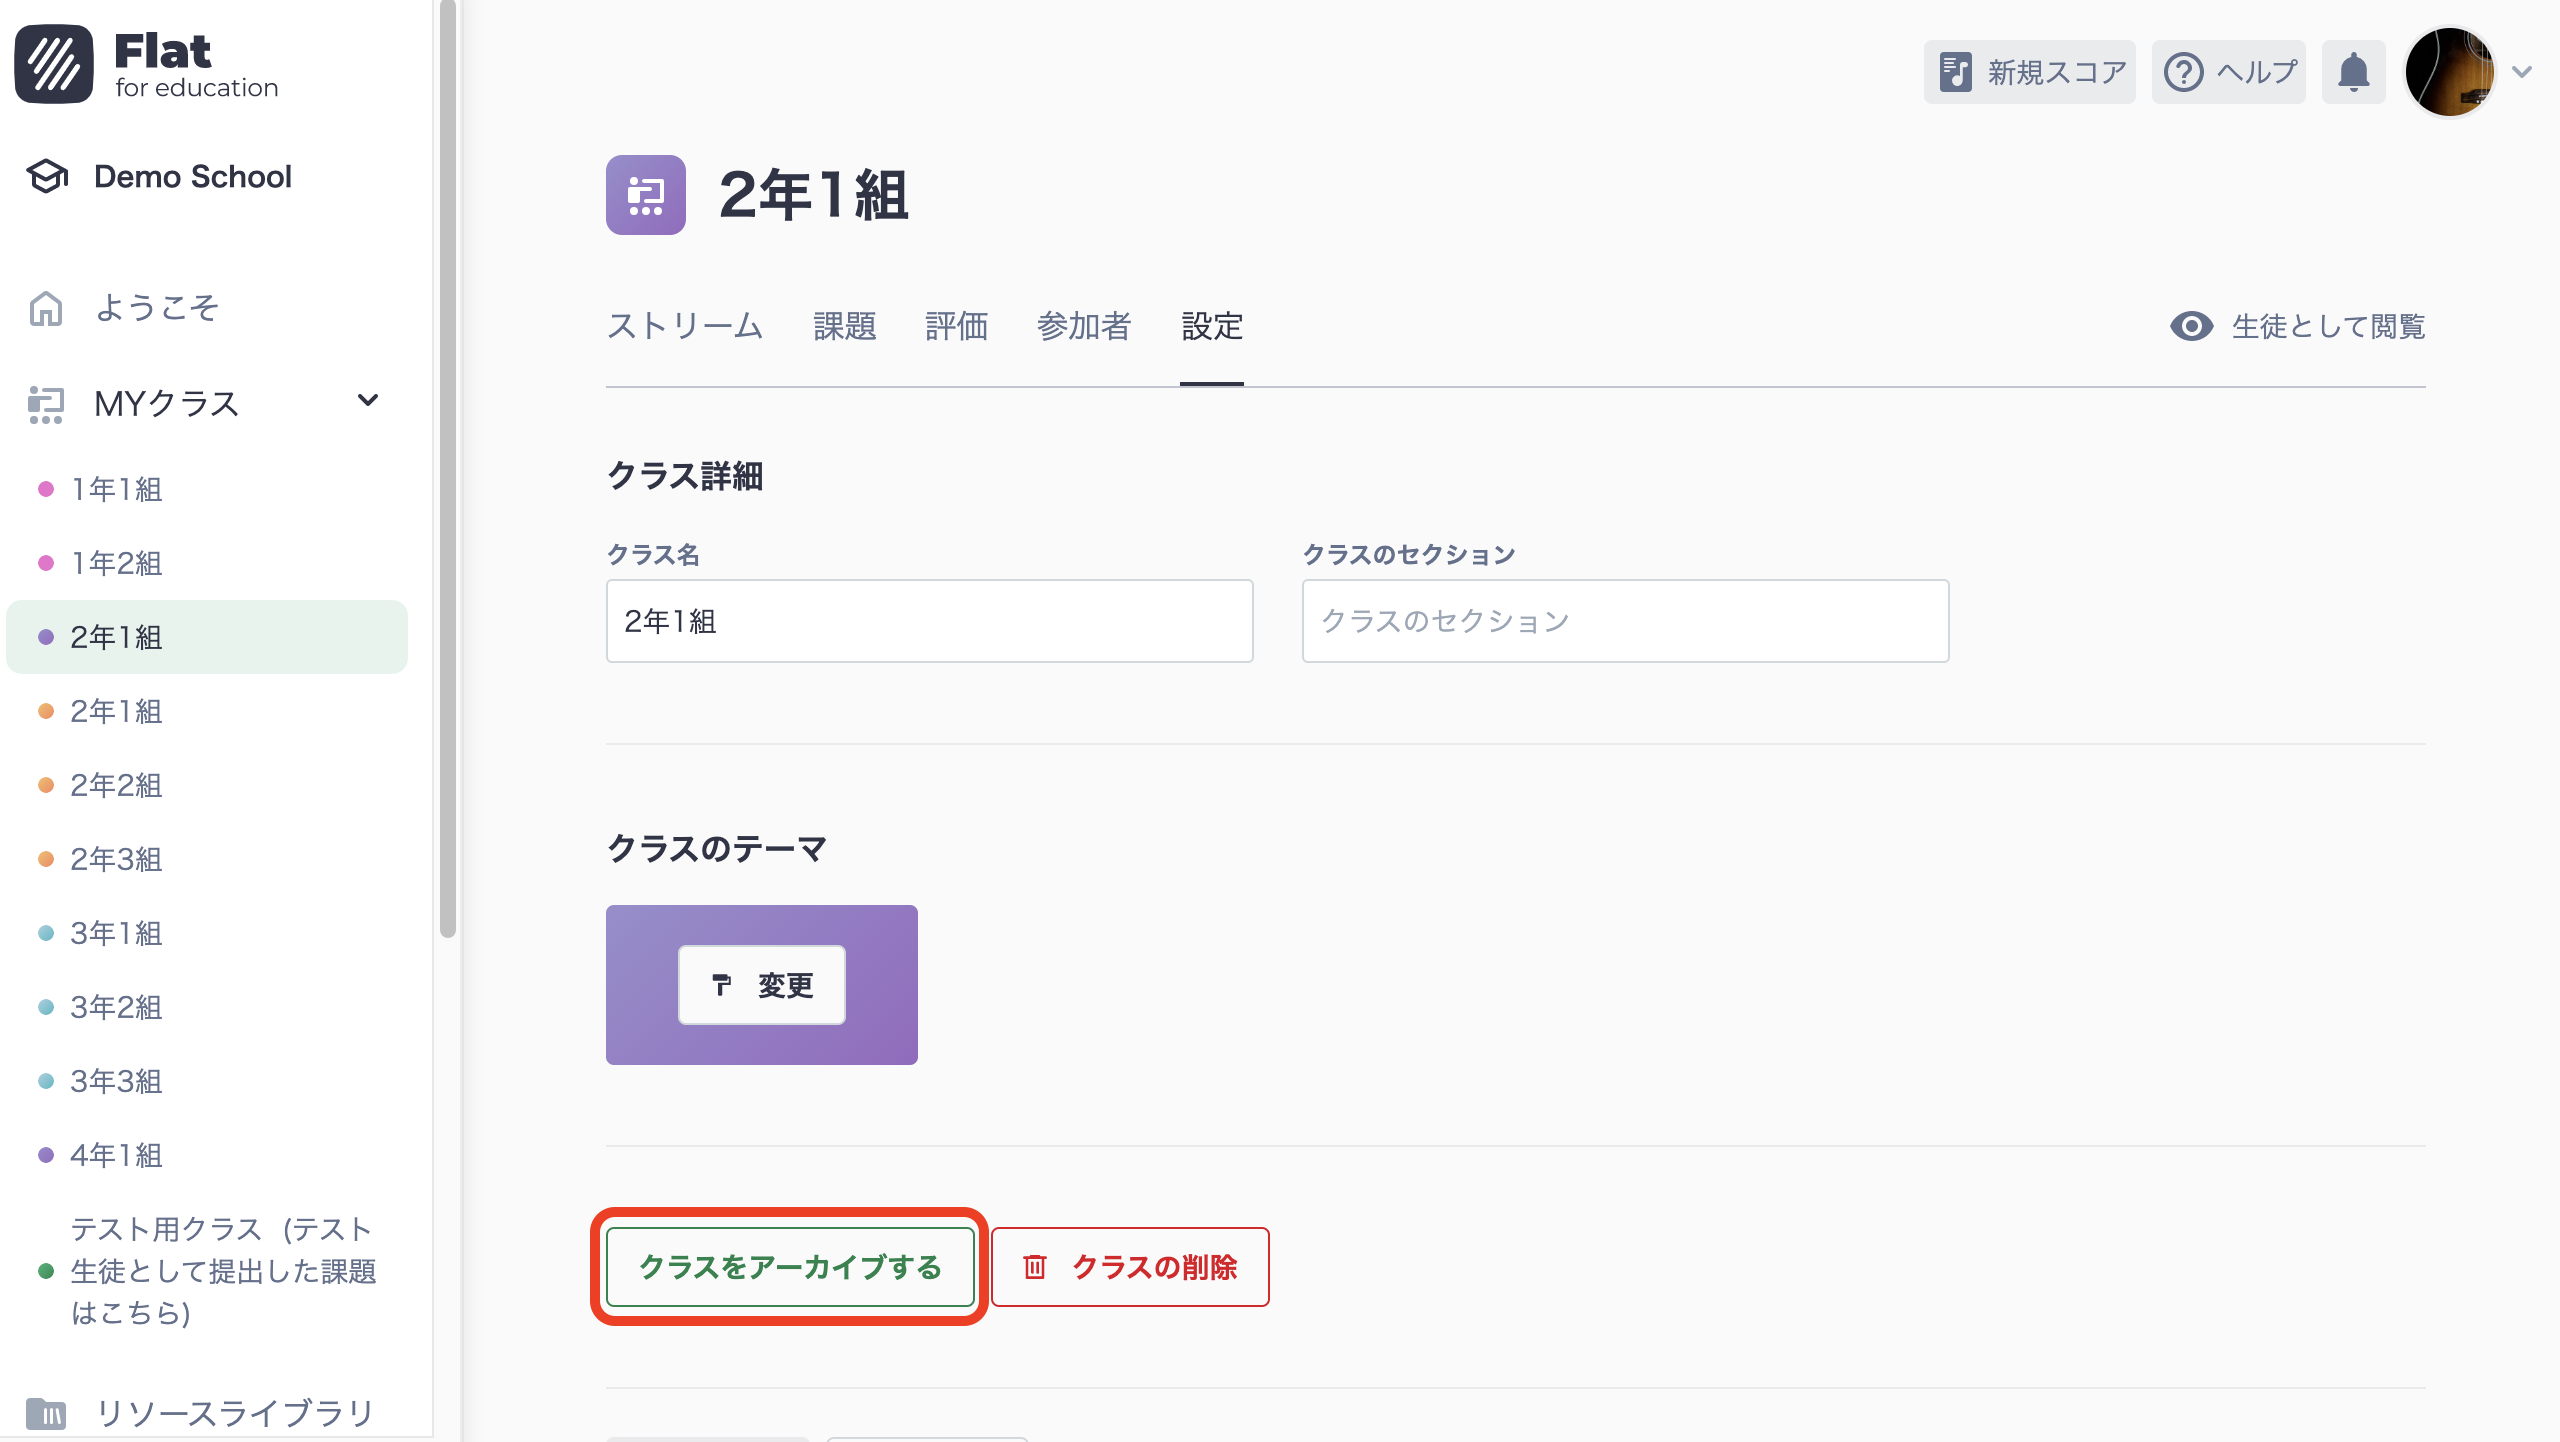The width and height of the screenshot is (2560, 1442).
Task: Click the ようこそ home icon
Action: (44, 308)
